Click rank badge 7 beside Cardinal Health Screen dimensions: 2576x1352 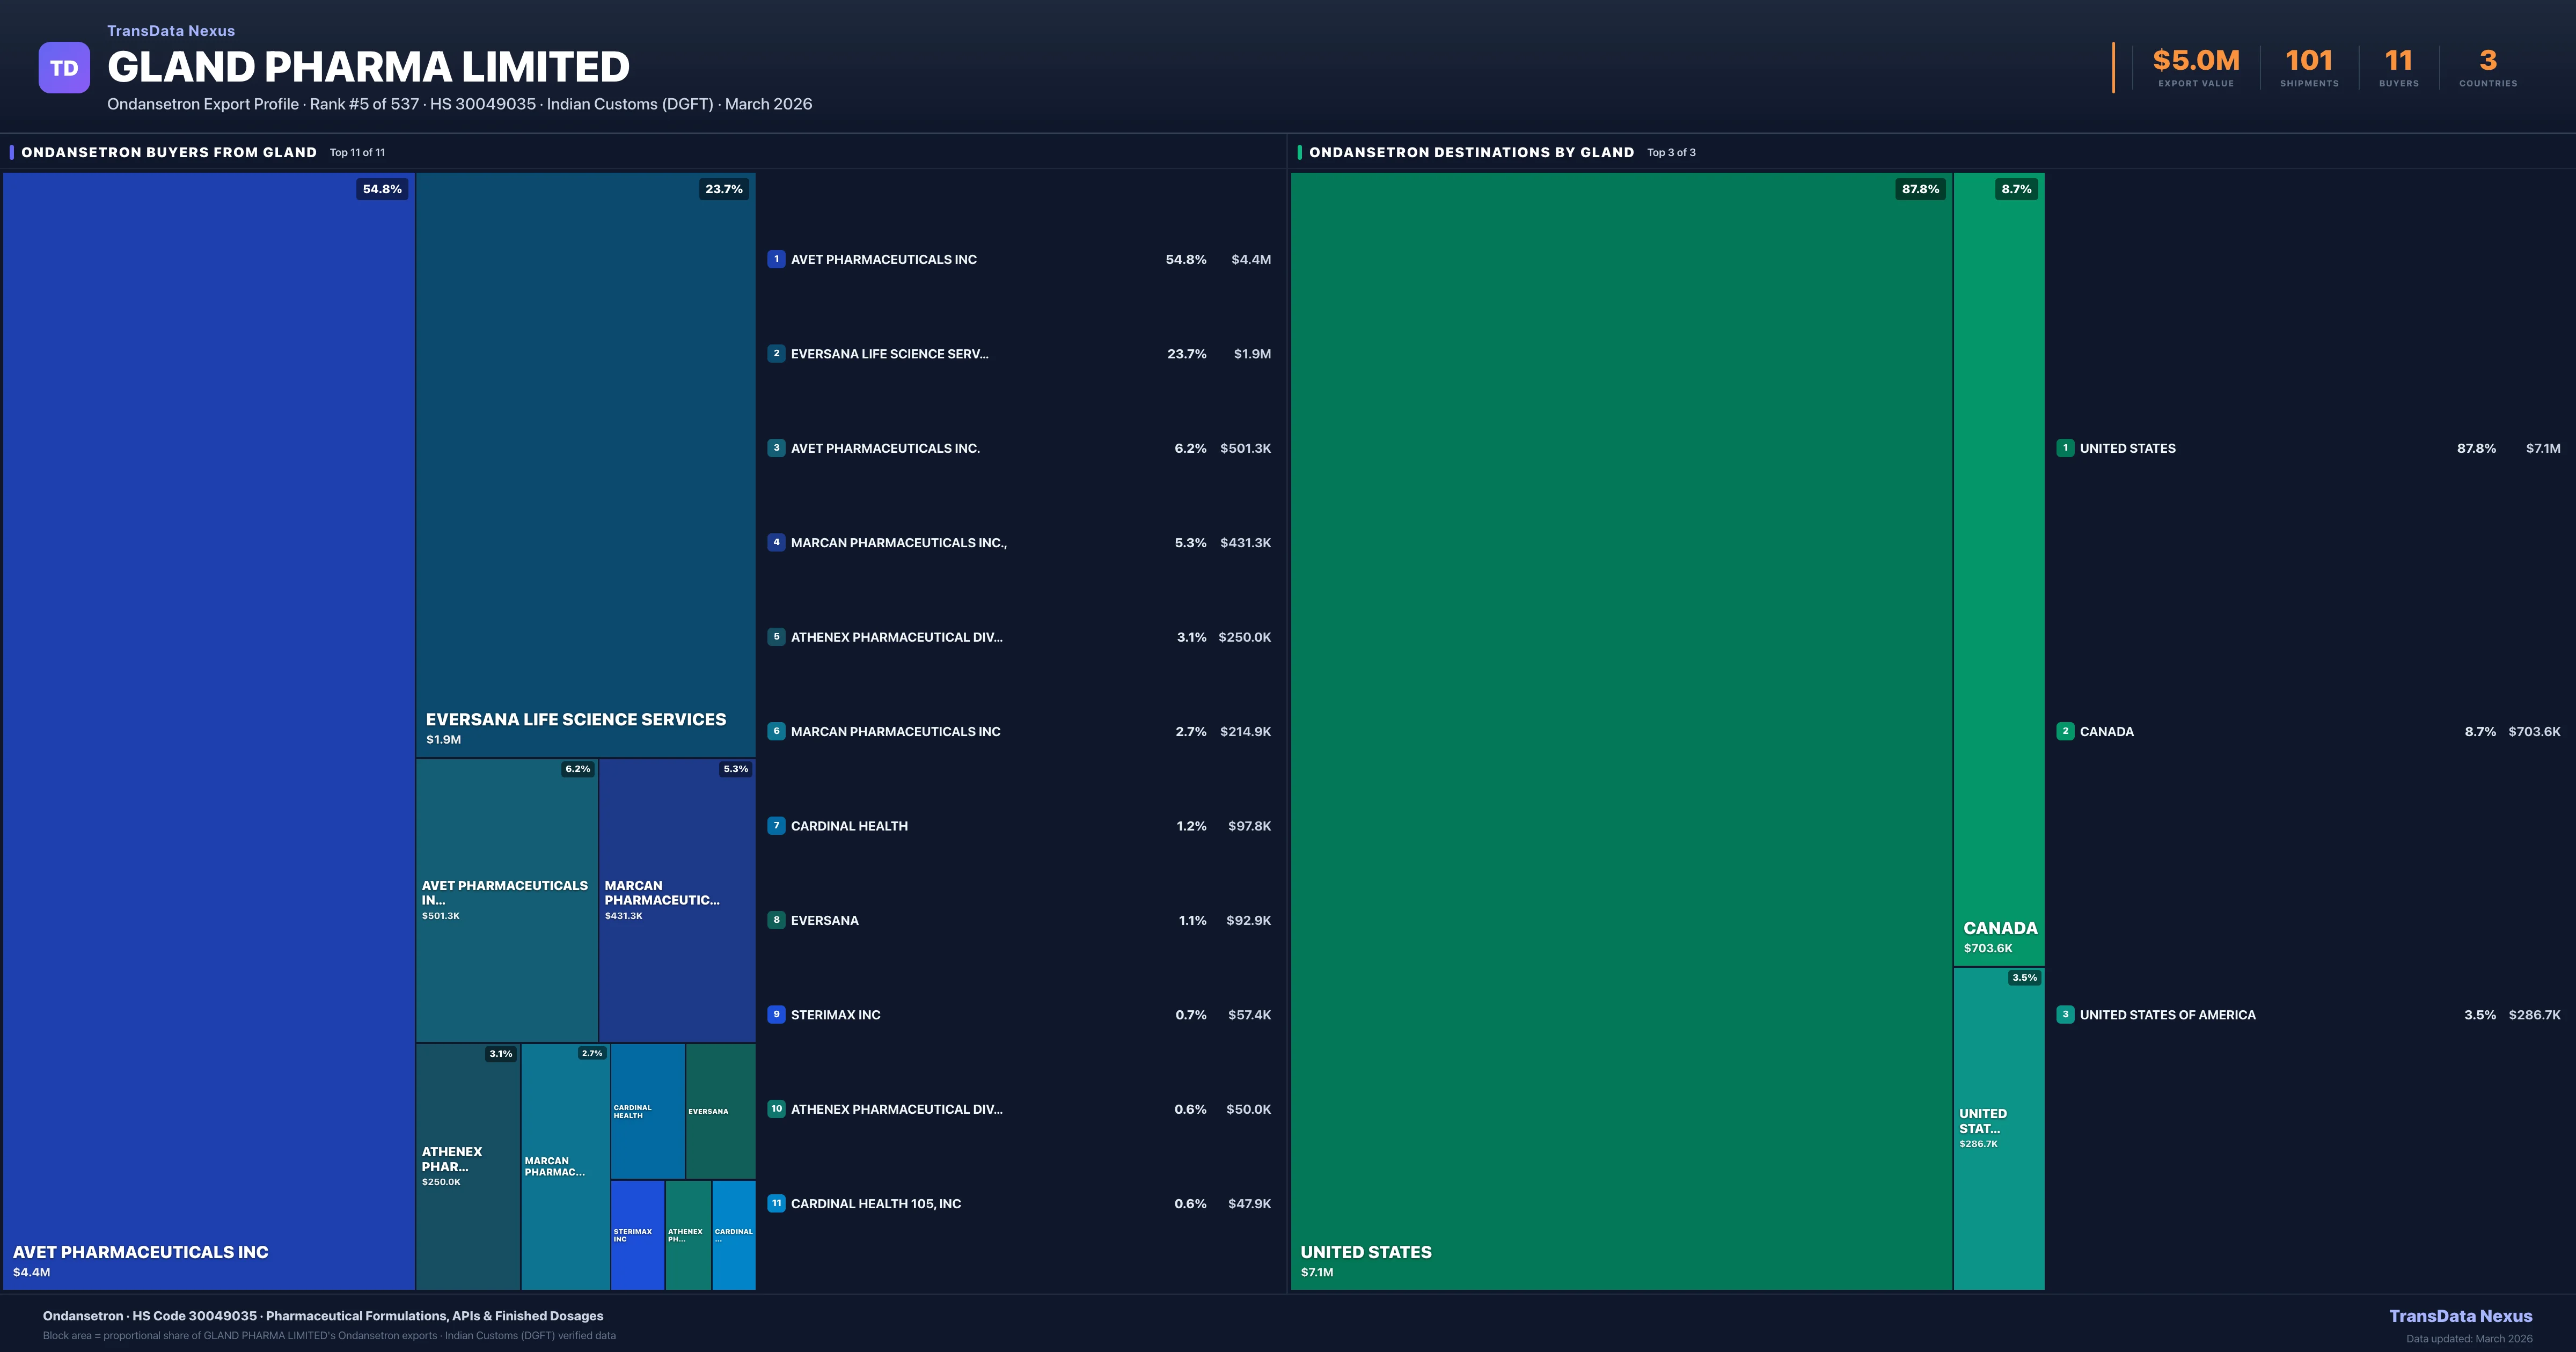pyautogui.click(x=776, y=826)
